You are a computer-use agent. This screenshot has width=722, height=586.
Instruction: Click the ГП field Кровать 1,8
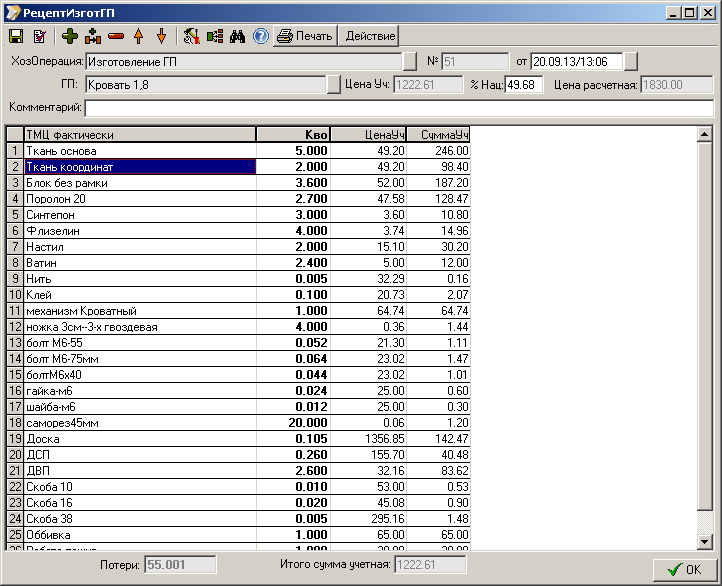(206, 85)
